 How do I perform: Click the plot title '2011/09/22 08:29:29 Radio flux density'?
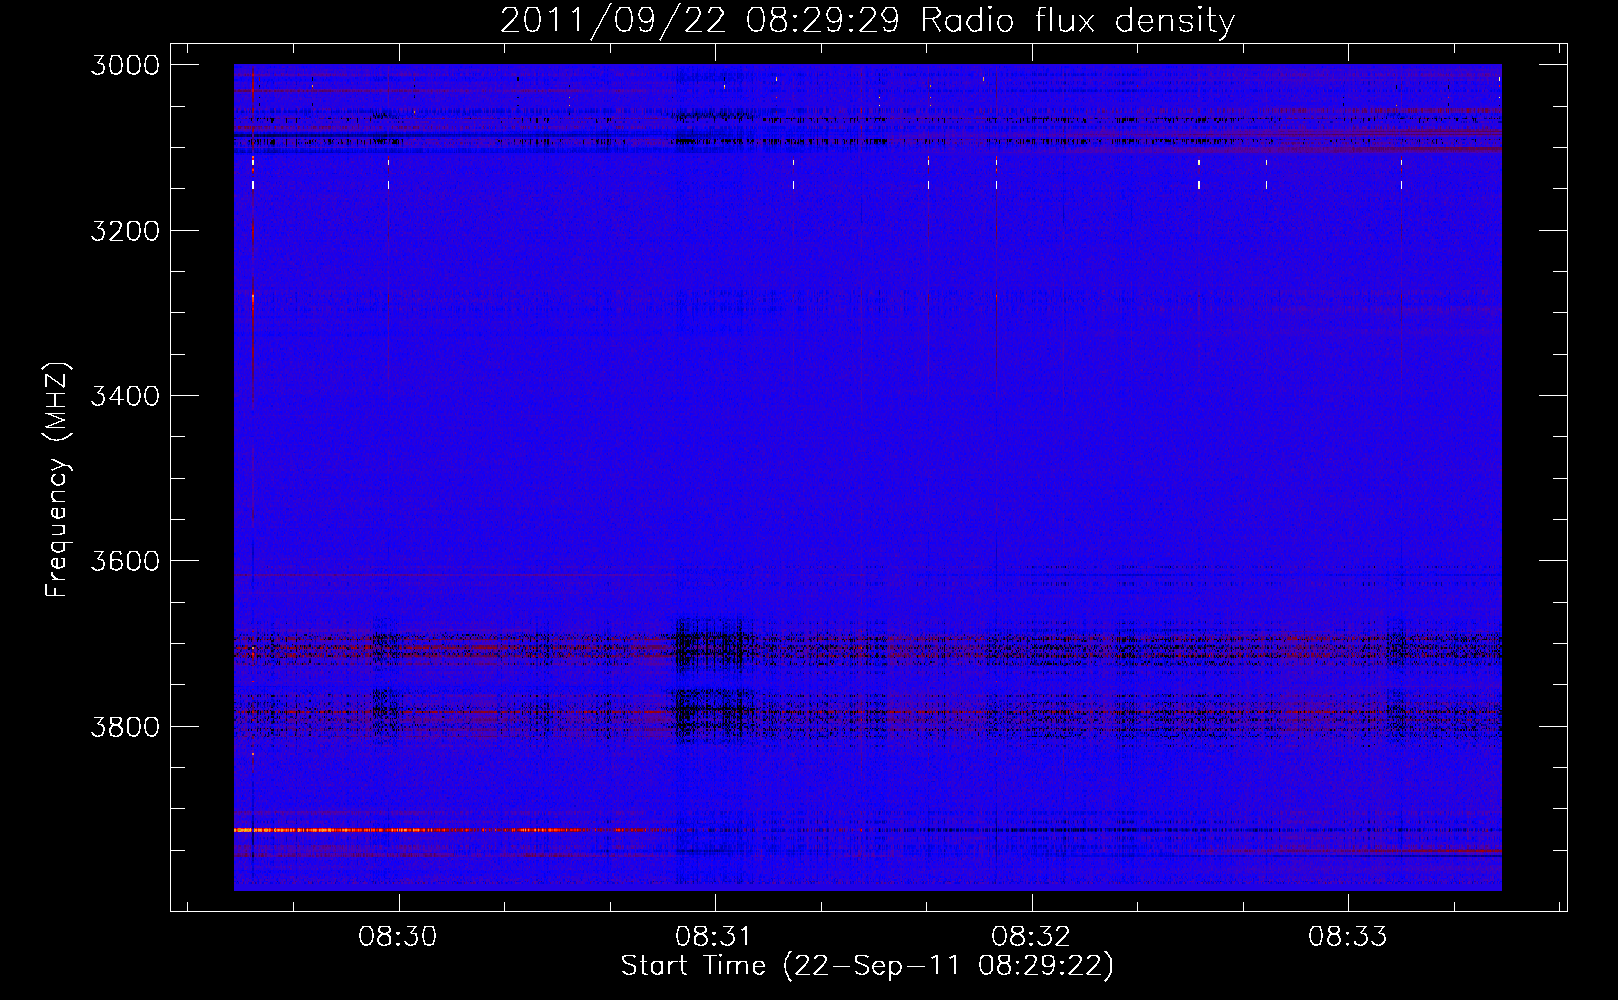(x=867, y=21)
